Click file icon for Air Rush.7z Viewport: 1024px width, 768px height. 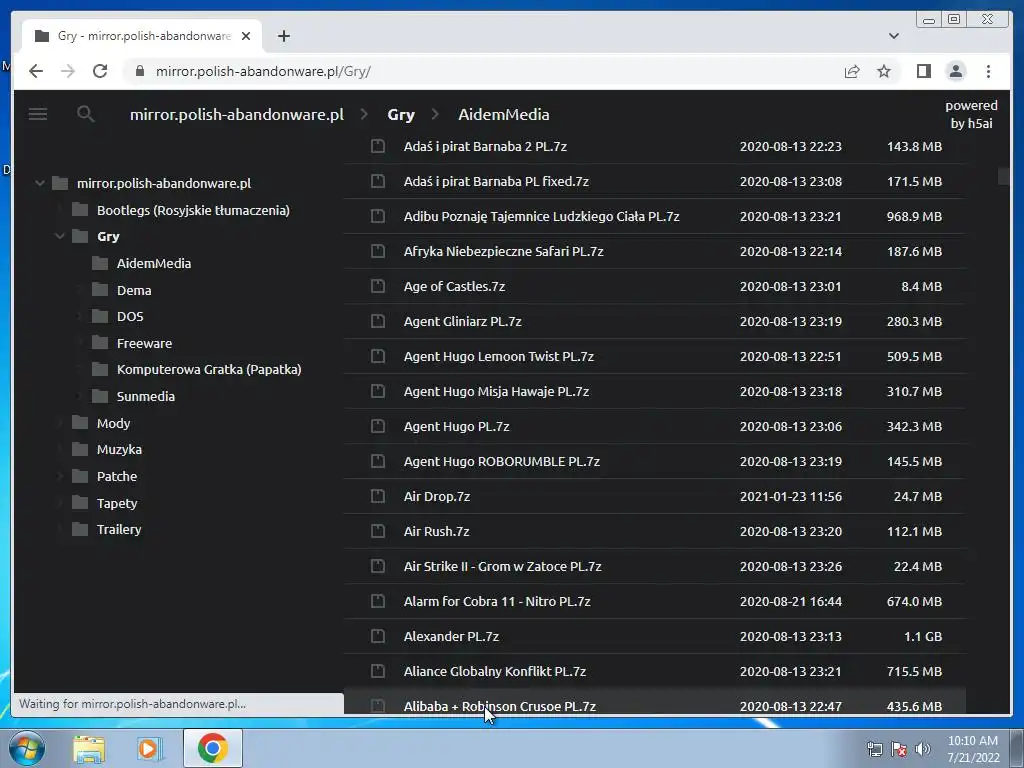[x=377, y=531]
